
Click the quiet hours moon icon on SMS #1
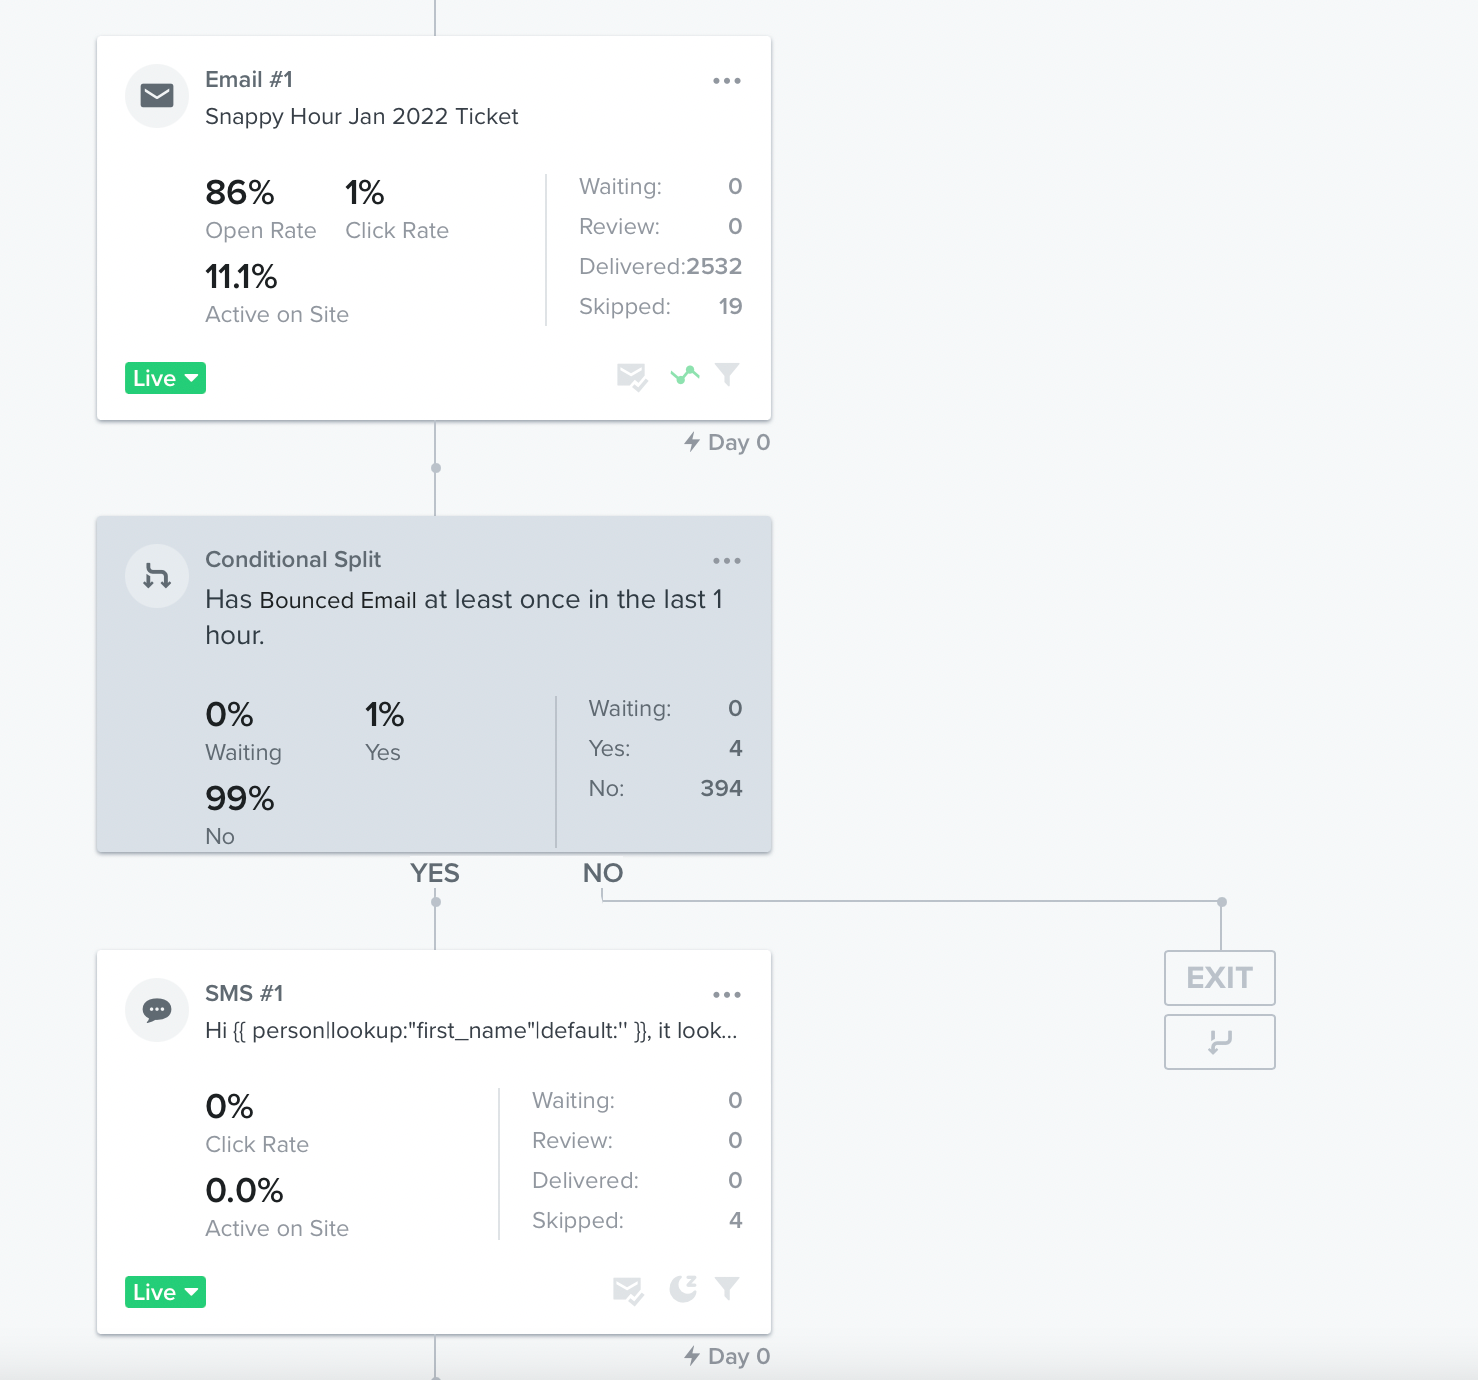point(683,1289)
